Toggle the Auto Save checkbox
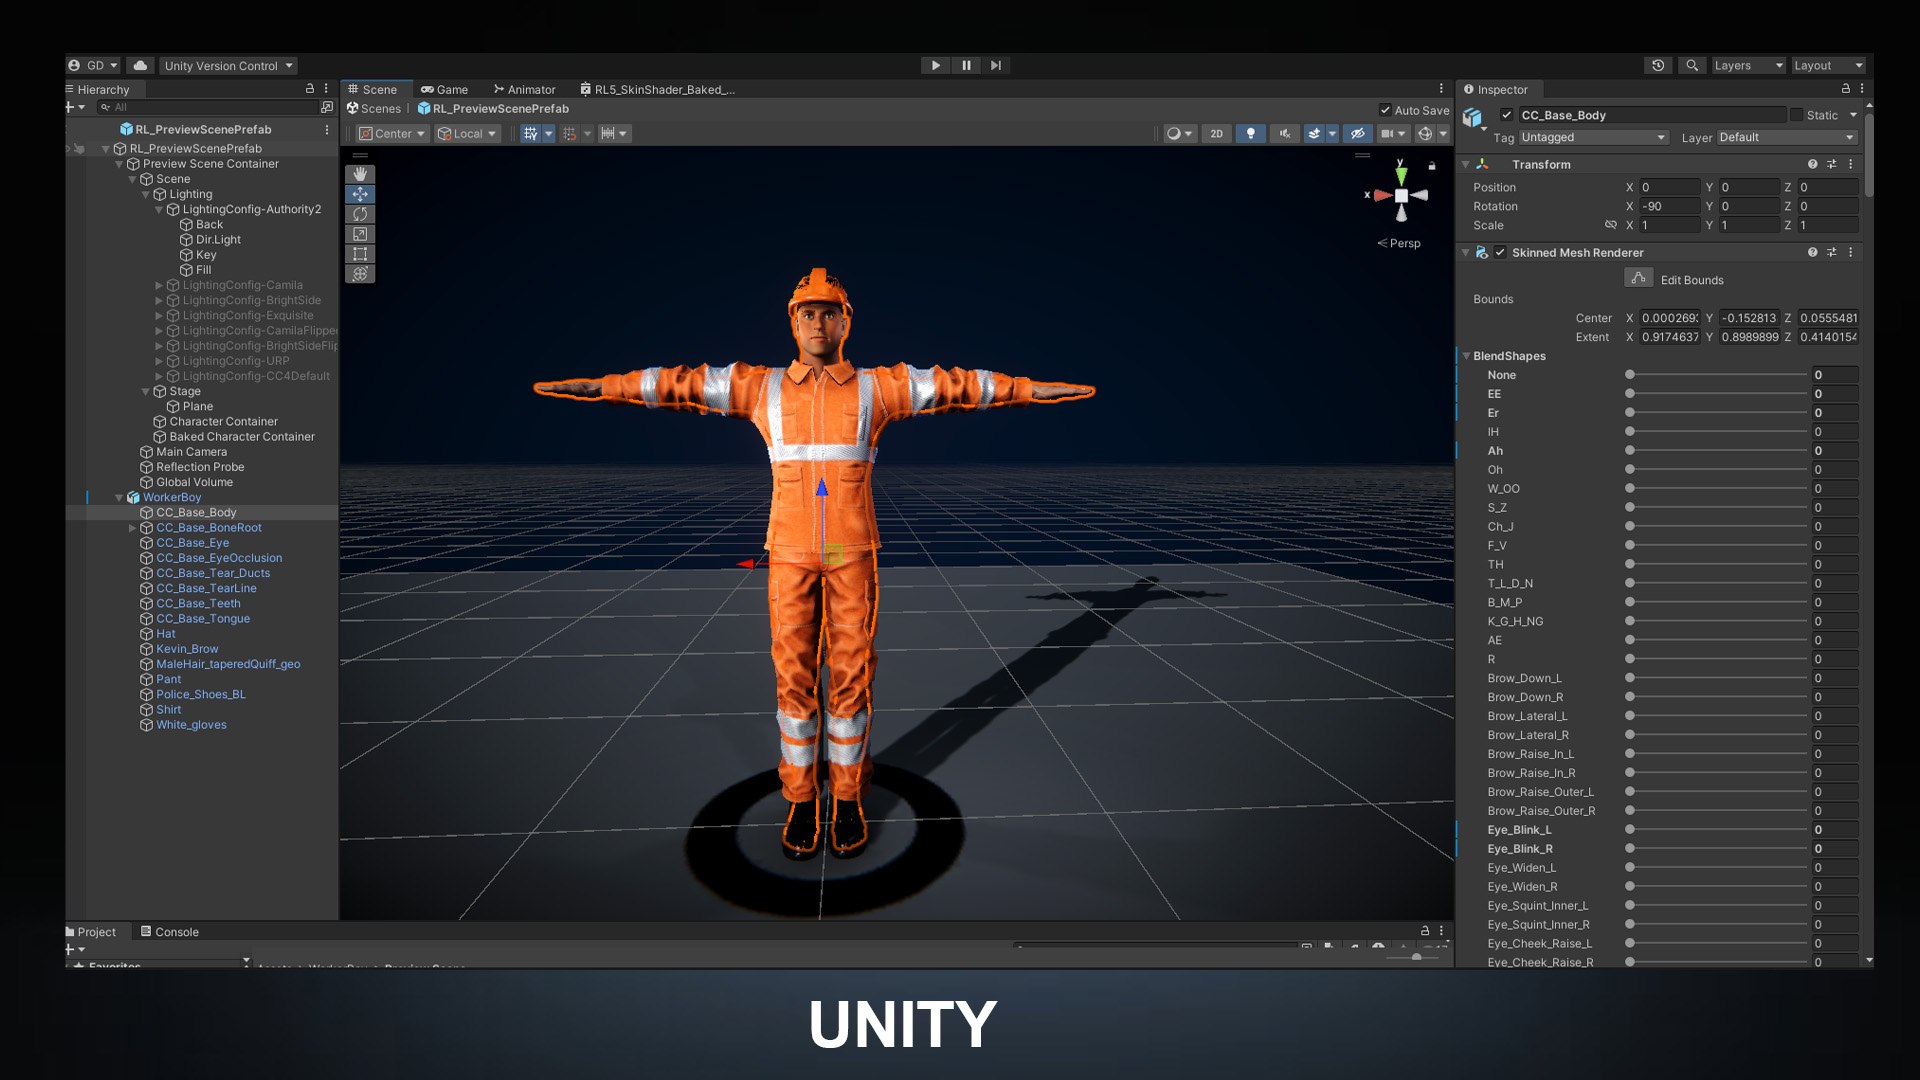Image resolution: width=1920 pixels, height=1080 pixels. click(x=1385, y=110)
